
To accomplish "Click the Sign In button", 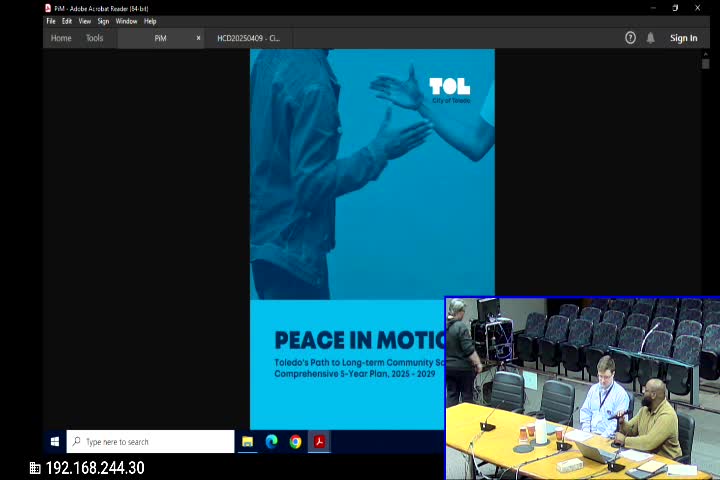I will pyautogui.click(x=683, y=38).
